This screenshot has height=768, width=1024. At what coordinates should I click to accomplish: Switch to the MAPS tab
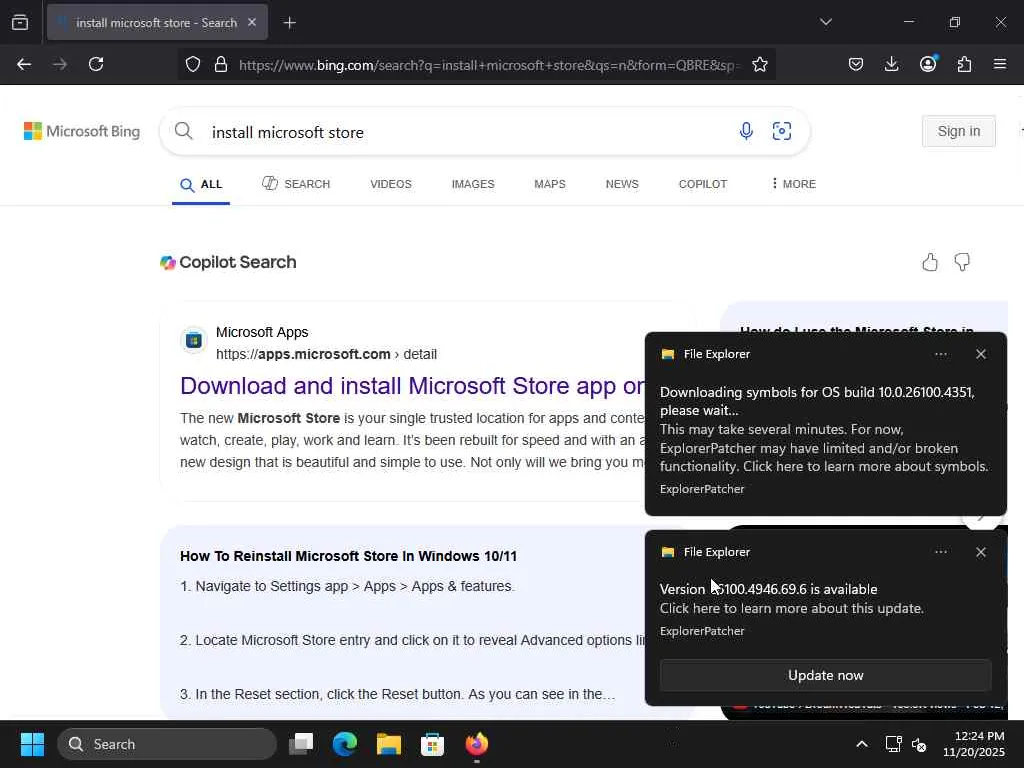(x=550, y=184)
